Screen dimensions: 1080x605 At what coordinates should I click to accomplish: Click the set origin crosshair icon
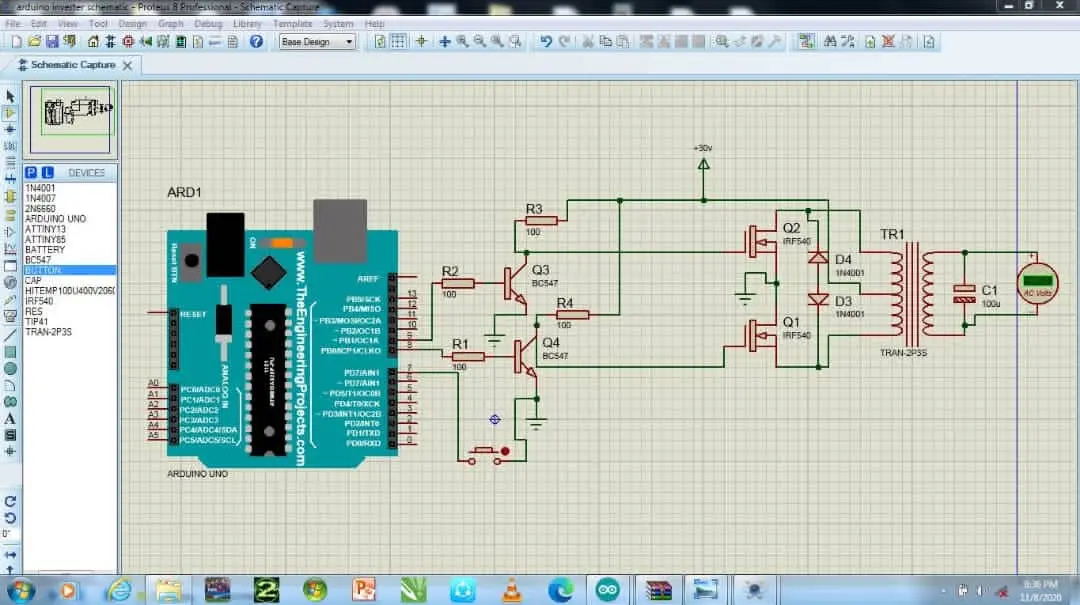coord(421,41)
